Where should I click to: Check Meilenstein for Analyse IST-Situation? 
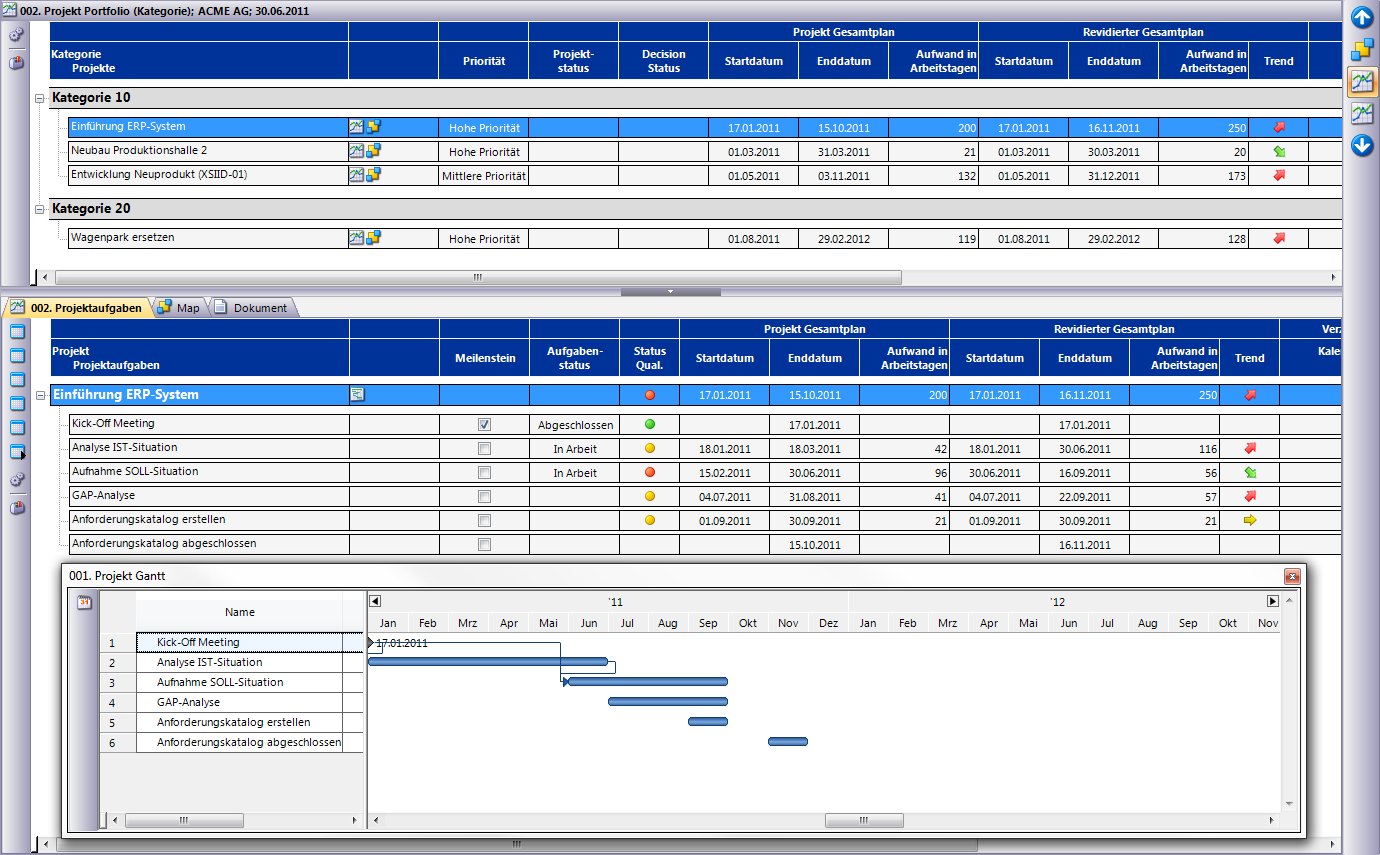(485, 449)
